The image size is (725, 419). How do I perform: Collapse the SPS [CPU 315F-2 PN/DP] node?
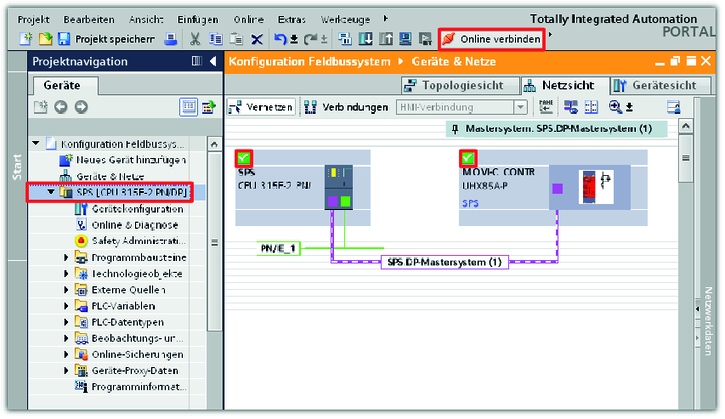[52, 192]
